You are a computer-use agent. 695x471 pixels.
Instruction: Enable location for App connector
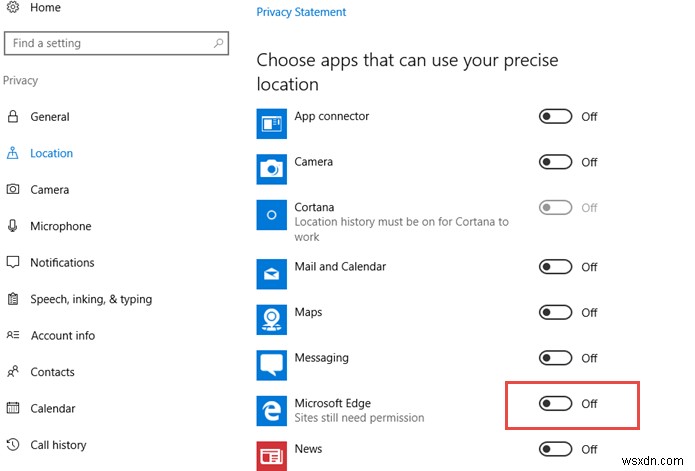pyautogui.click(x=556, y=117)
